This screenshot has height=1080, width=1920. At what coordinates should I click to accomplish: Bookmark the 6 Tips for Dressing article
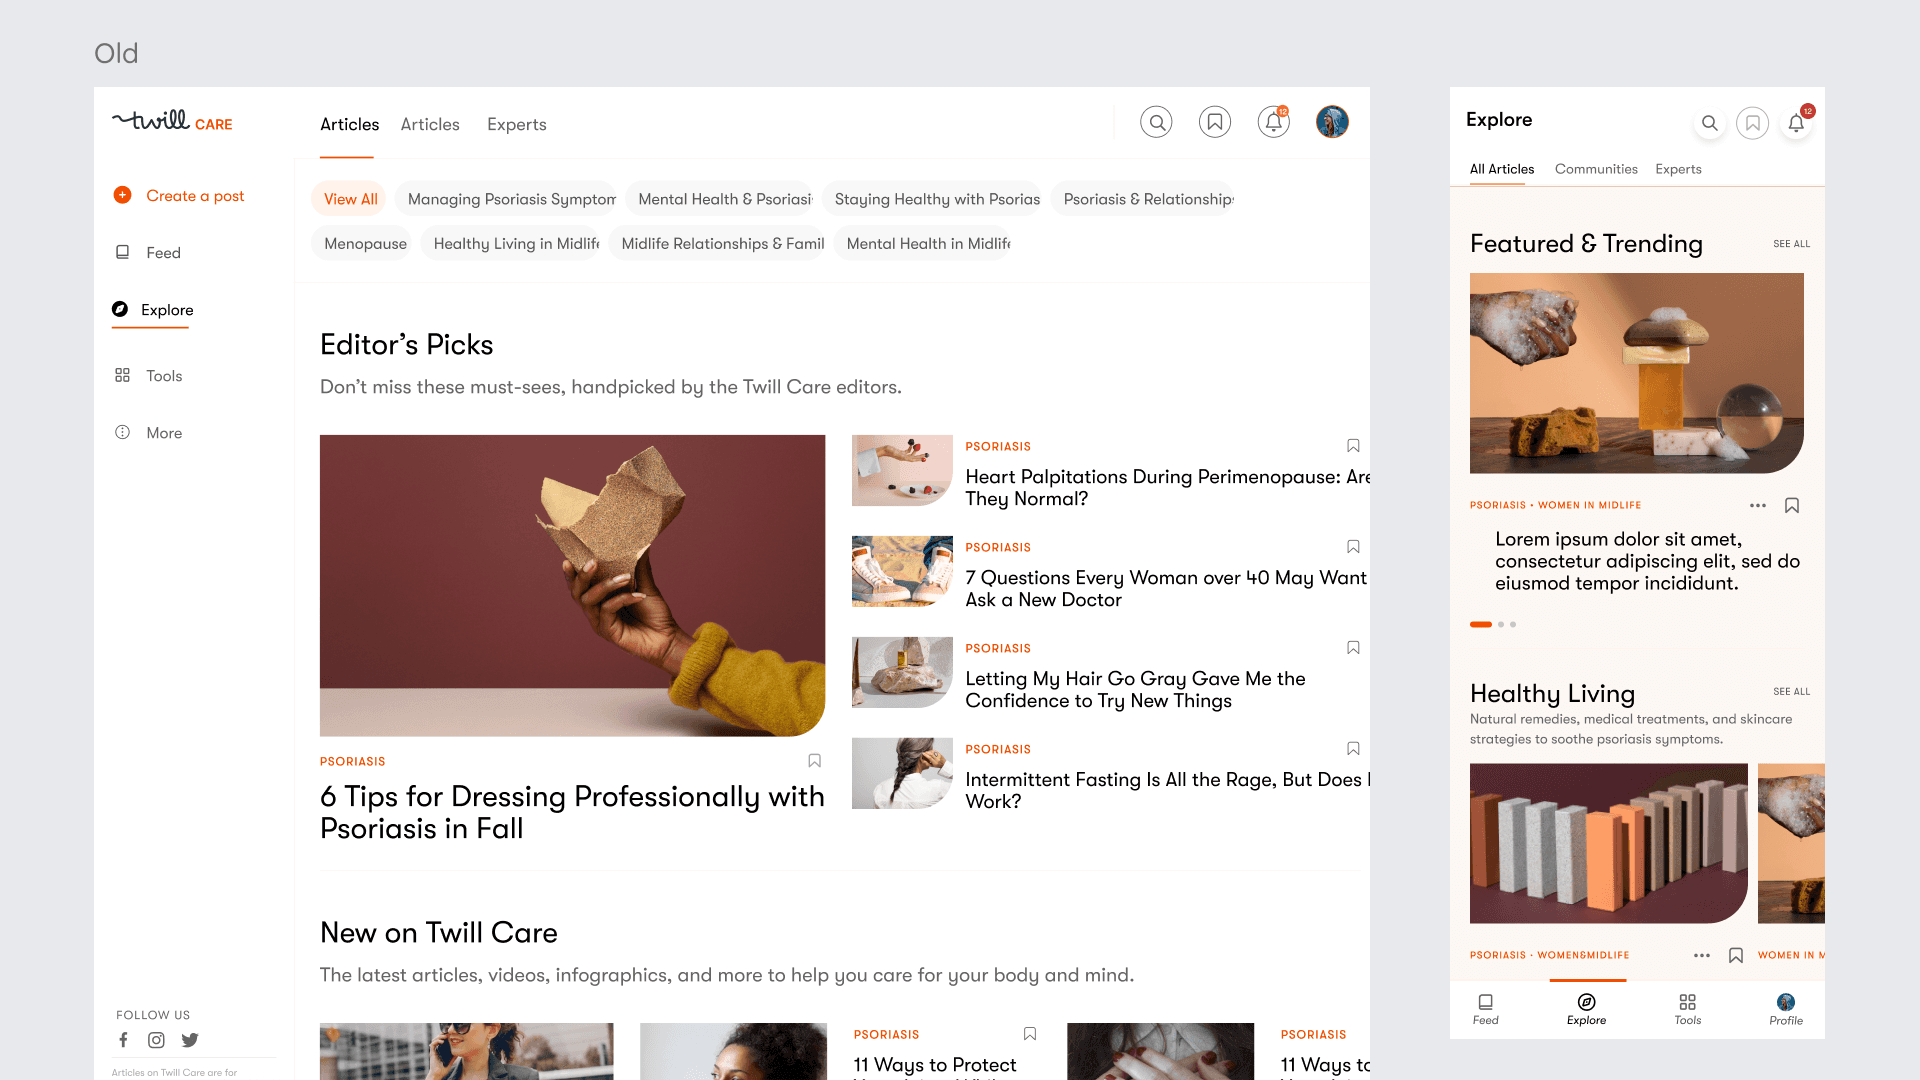click(814, 761)
